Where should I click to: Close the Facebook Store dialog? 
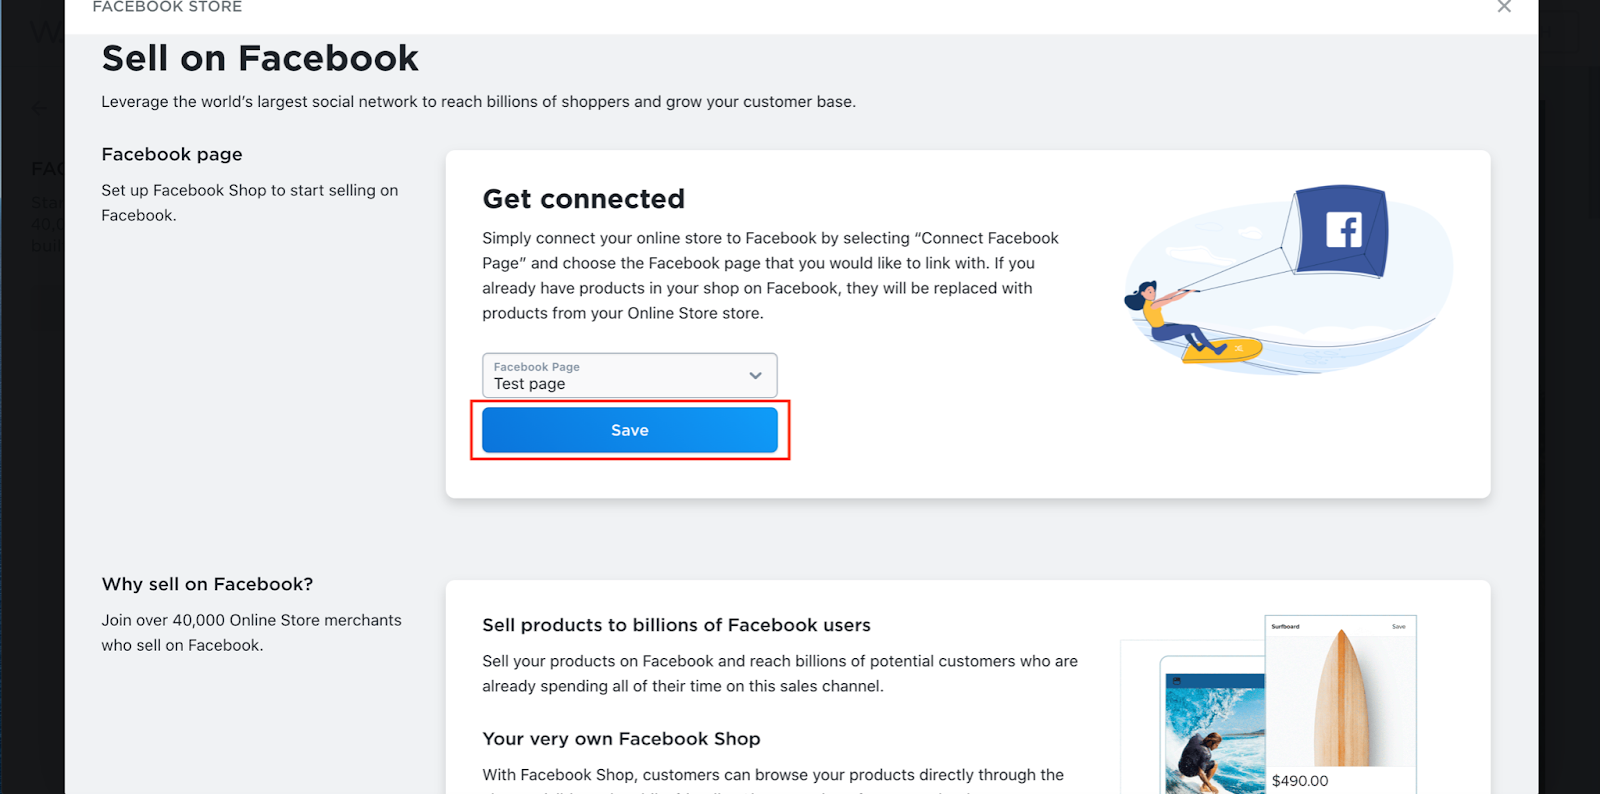[x=1503, y=7]
